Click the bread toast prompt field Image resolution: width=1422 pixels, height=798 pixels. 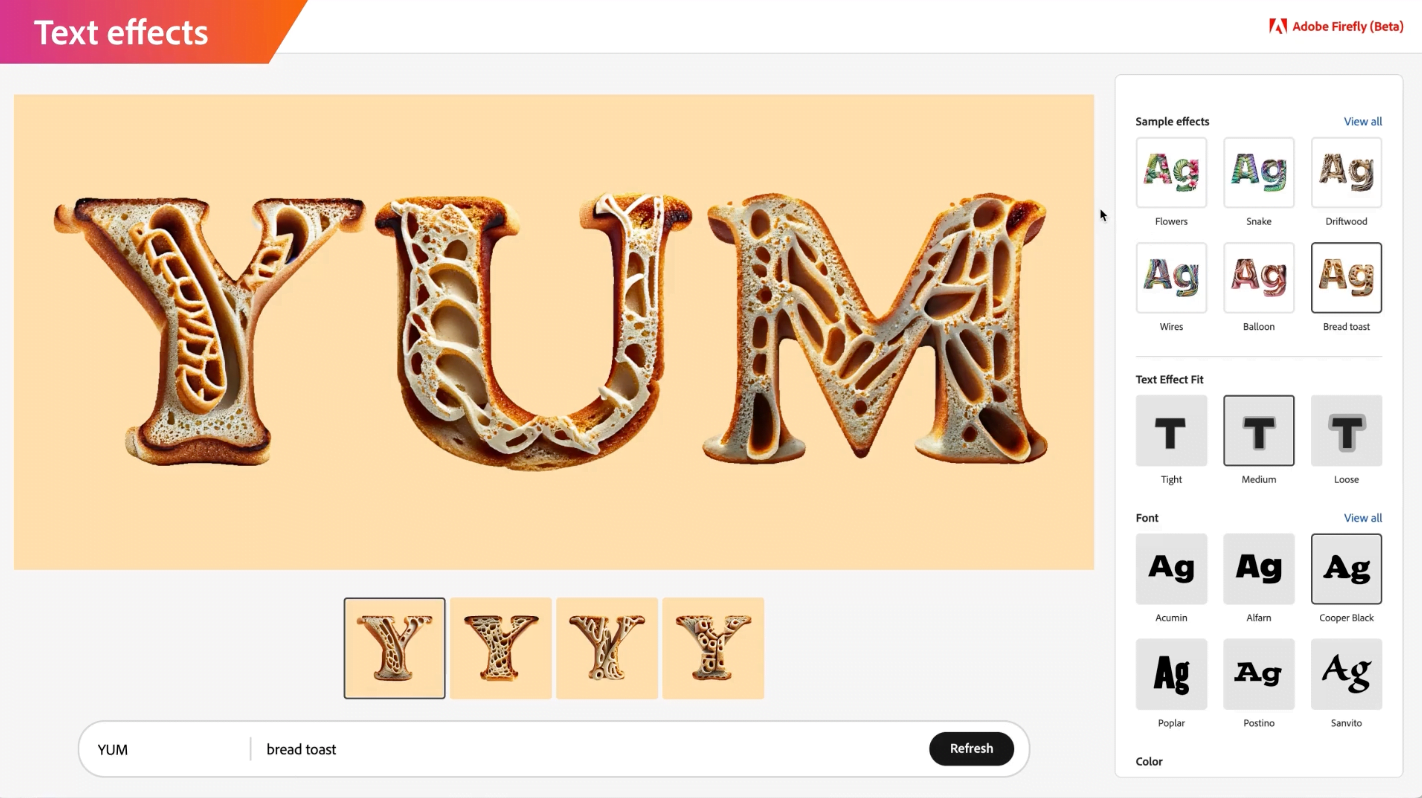click(x=590, y=749)
